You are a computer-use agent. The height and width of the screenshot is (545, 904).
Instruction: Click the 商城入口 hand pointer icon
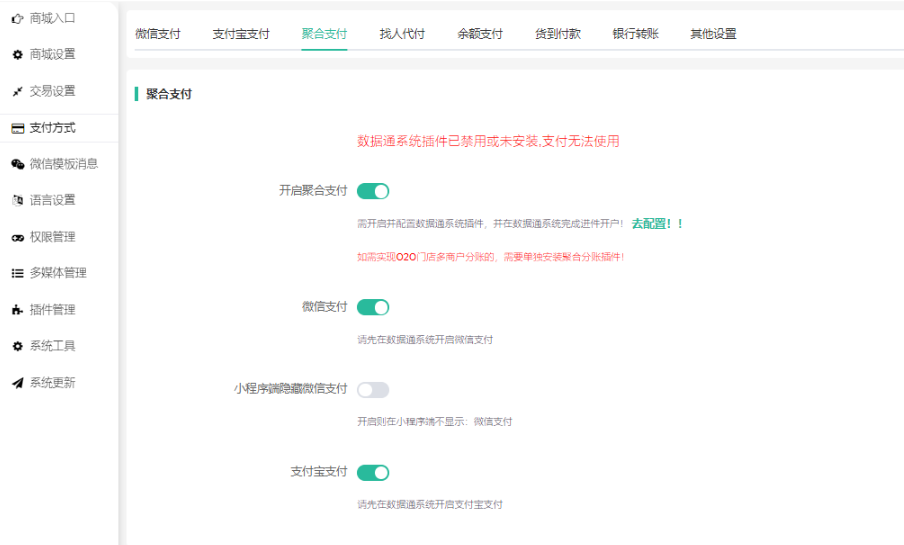coord(17,18)
